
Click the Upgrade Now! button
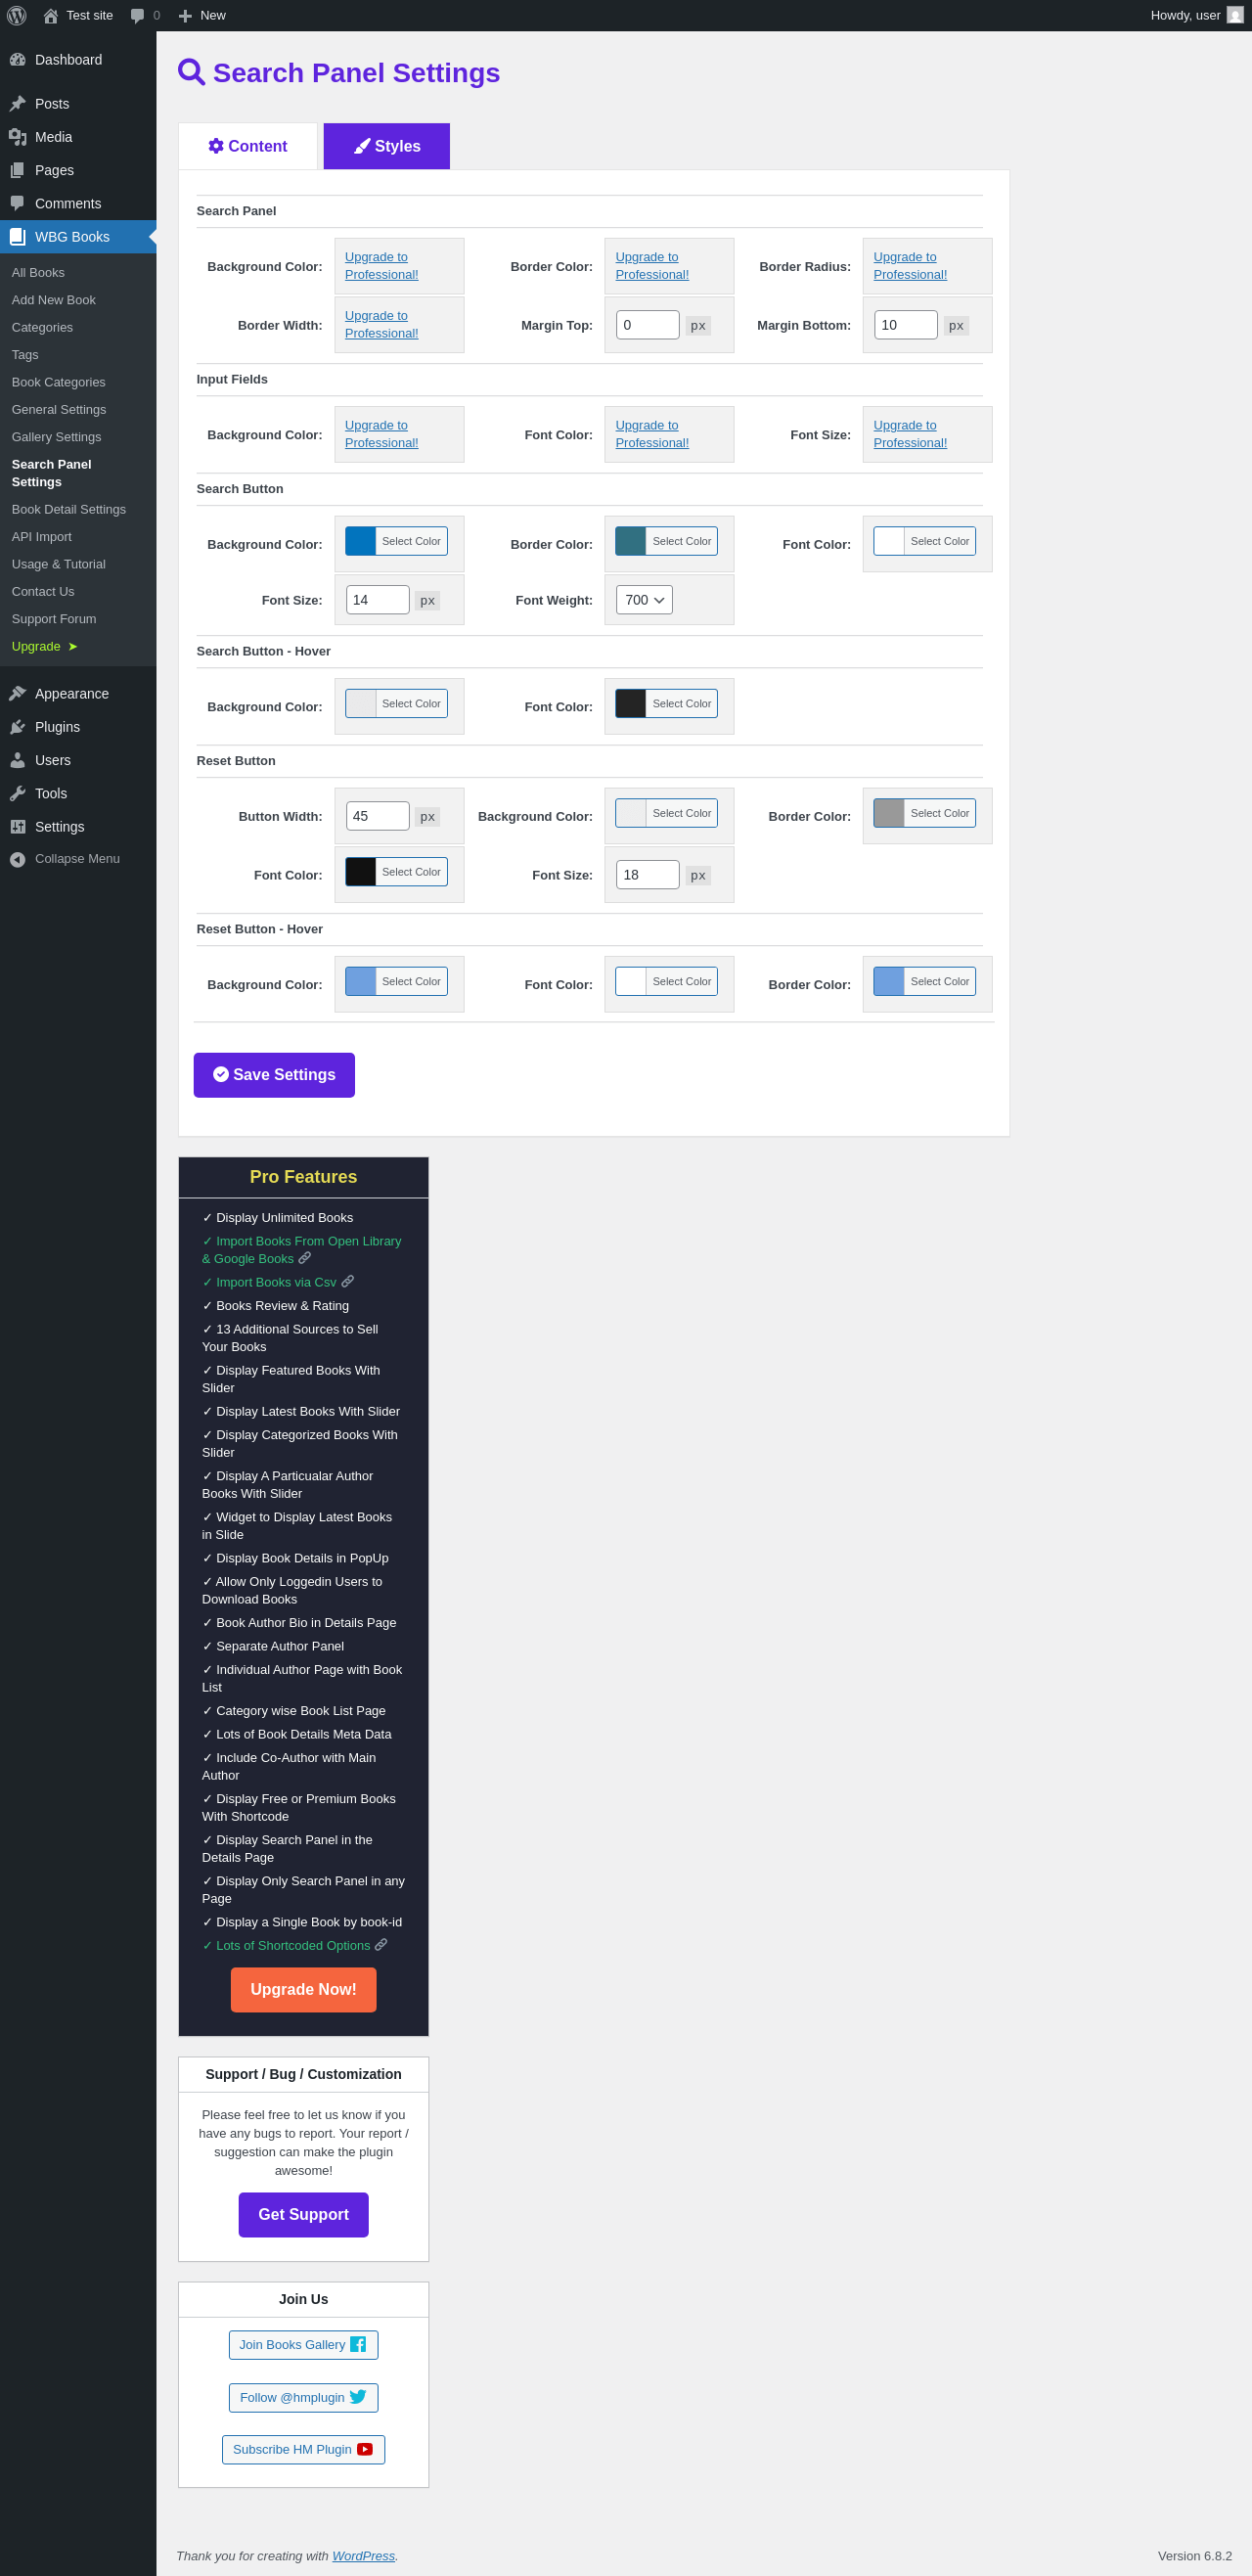coord(303,1990)
